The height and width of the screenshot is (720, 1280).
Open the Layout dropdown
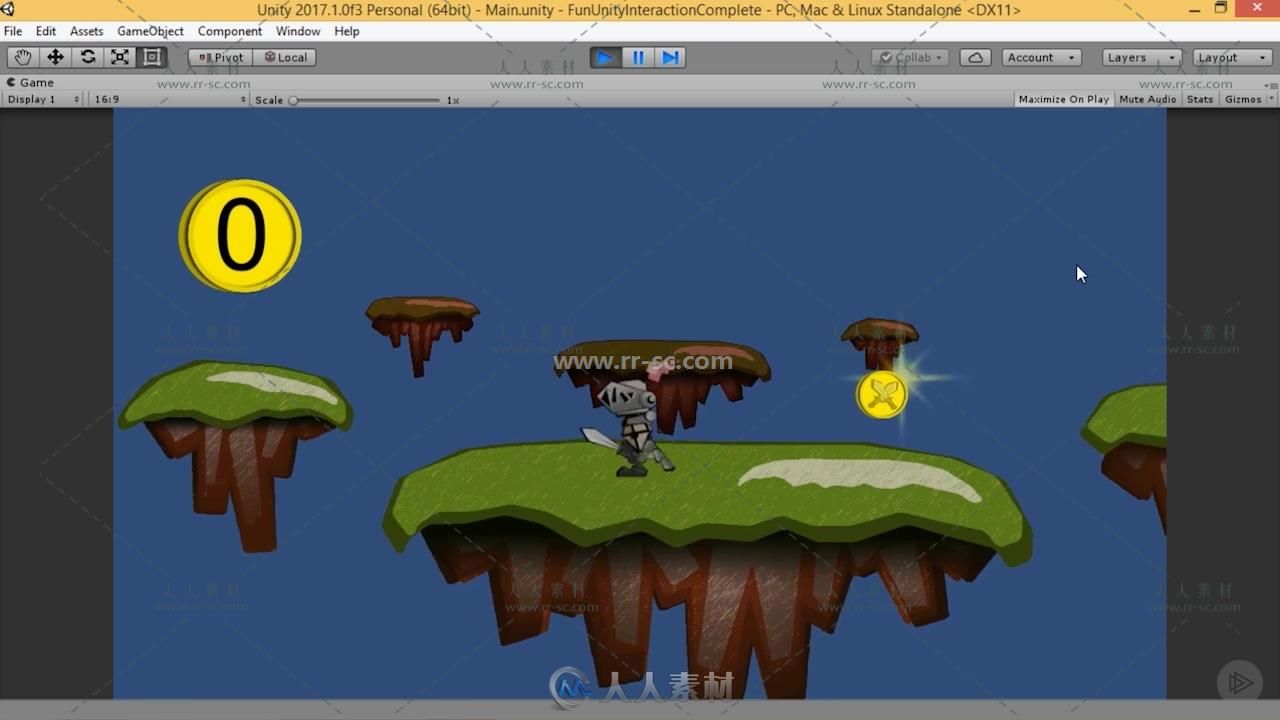1232,57
